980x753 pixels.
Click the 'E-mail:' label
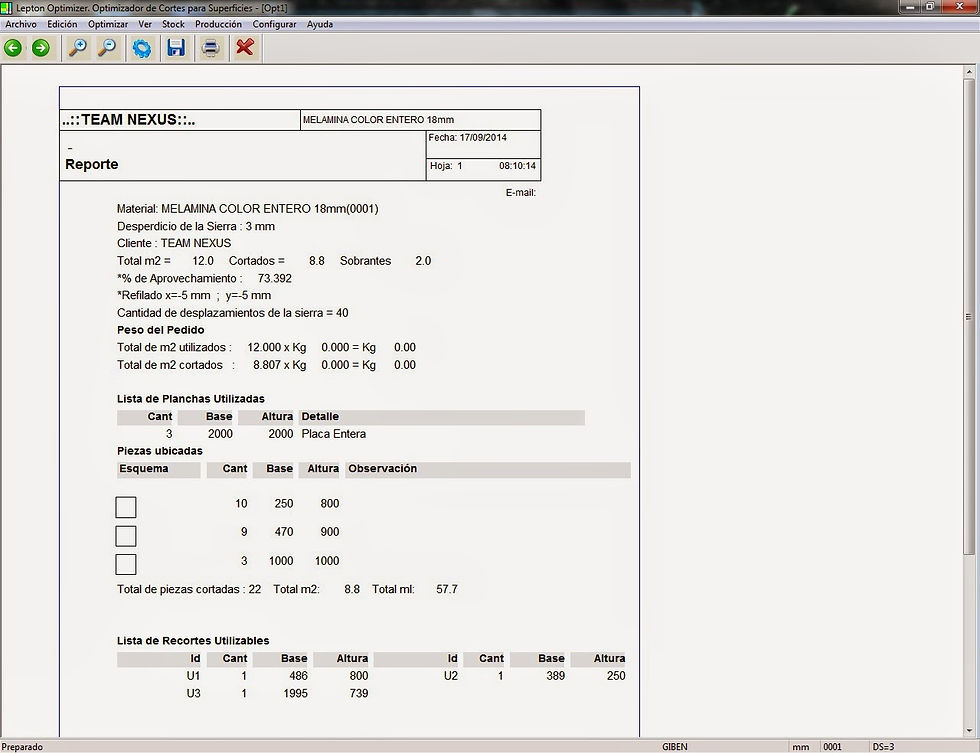(x=521, y=192)
